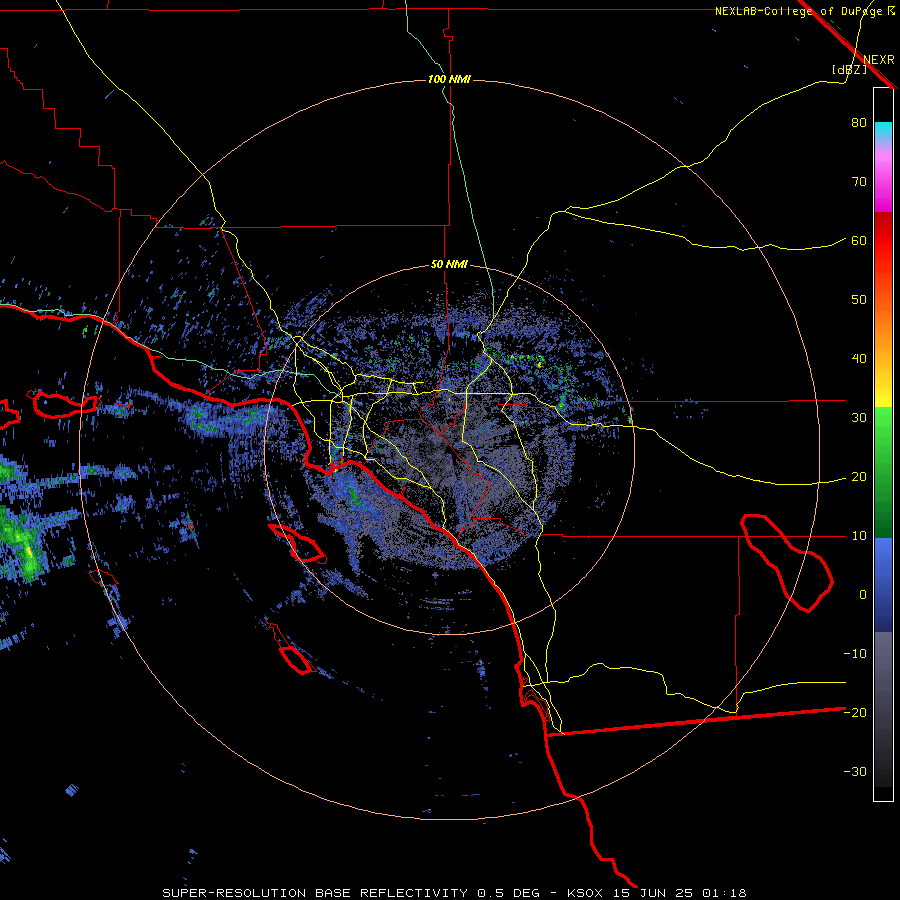Image resolution: width=900 pixels, height=900 pixels.
Task: Click the 30 value on the dBZ scale
Action: click(x=859, y=418)
